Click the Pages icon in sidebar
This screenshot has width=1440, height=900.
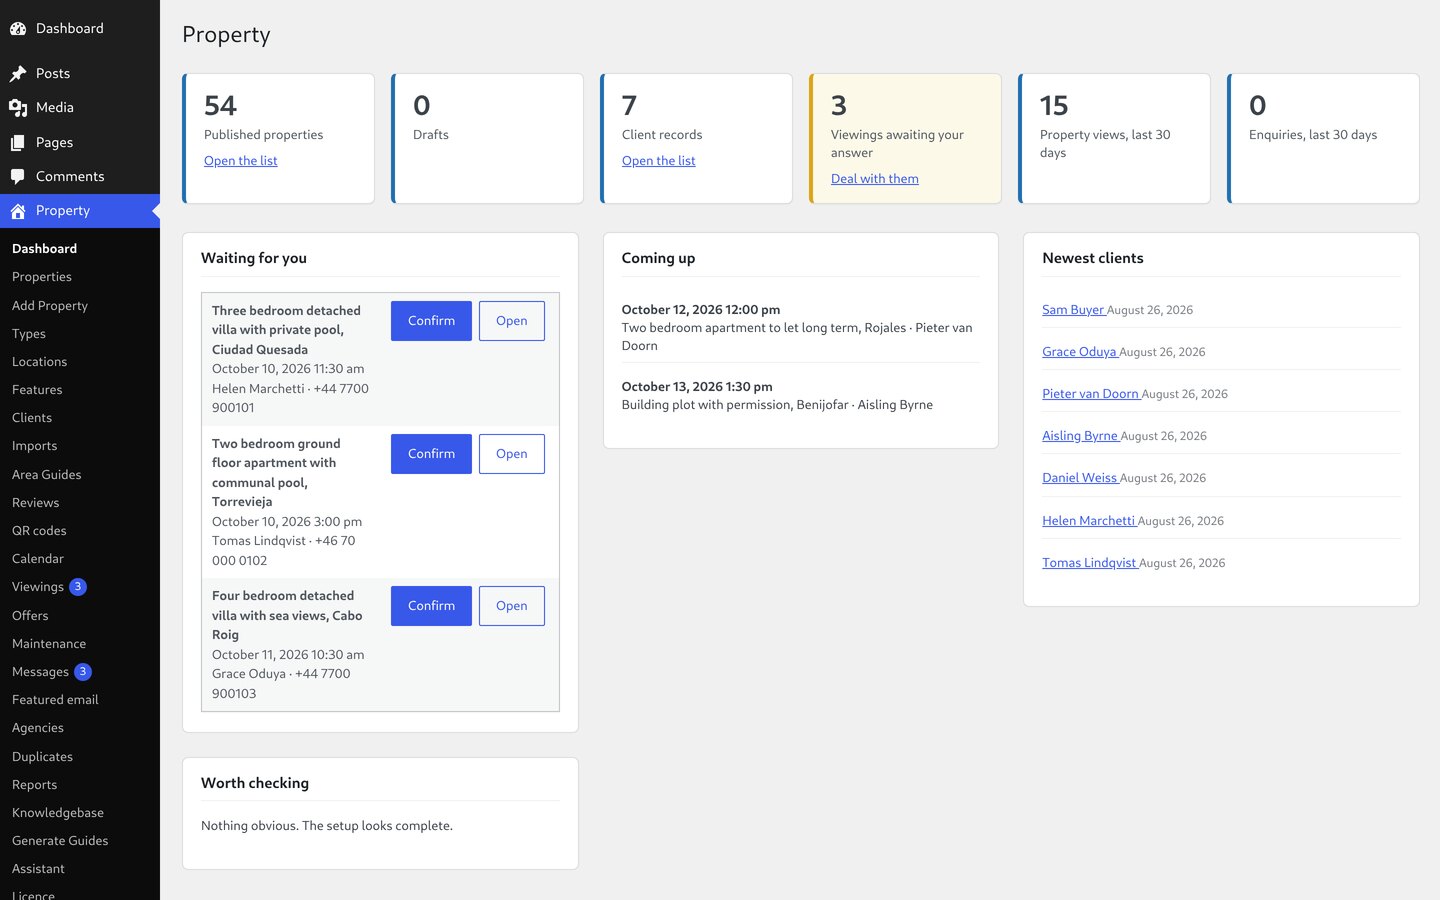[18, 143]
